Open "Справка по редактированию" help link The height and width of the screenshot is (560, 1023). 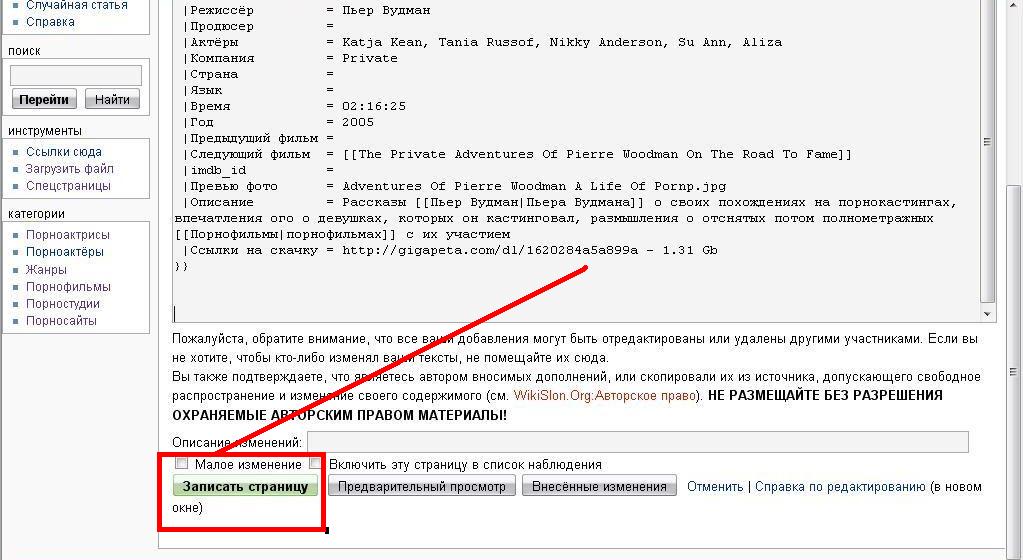tap(840, 487)
